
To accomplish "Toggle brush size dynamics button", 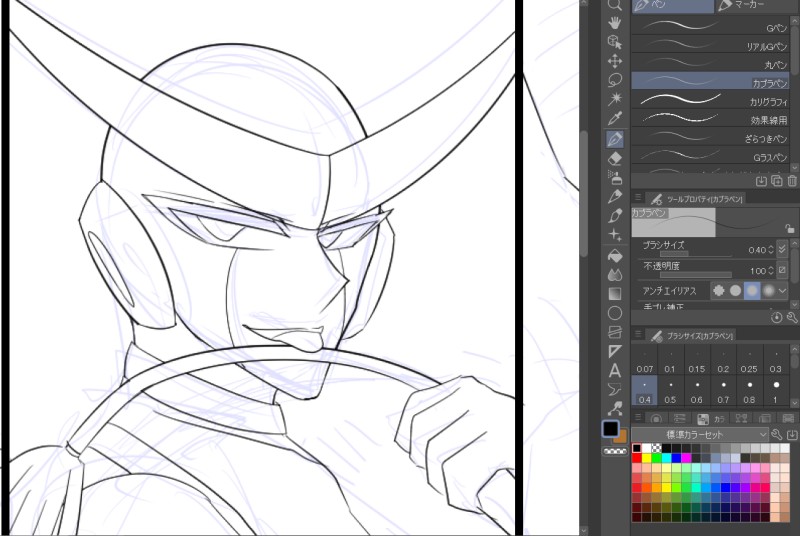I will point(782,249).
